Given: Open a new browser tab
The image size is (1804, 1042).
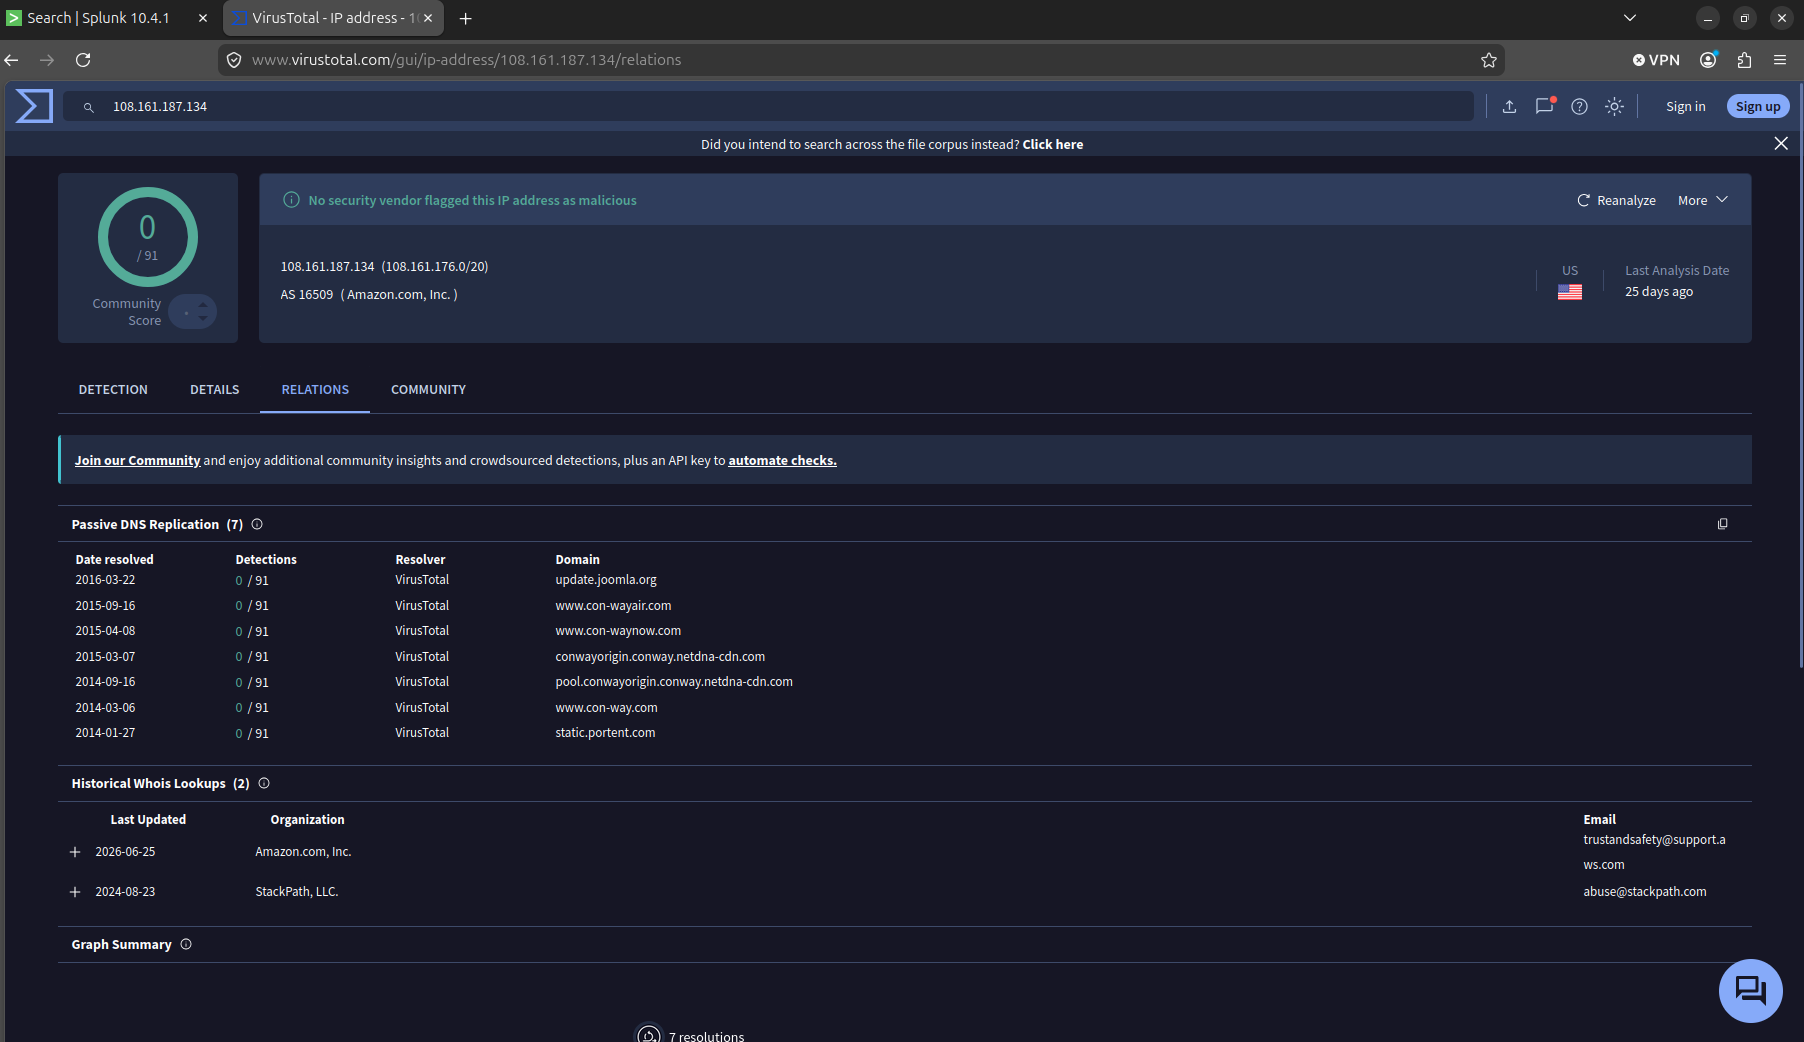Looking at the screenshot, I should 465,18.
